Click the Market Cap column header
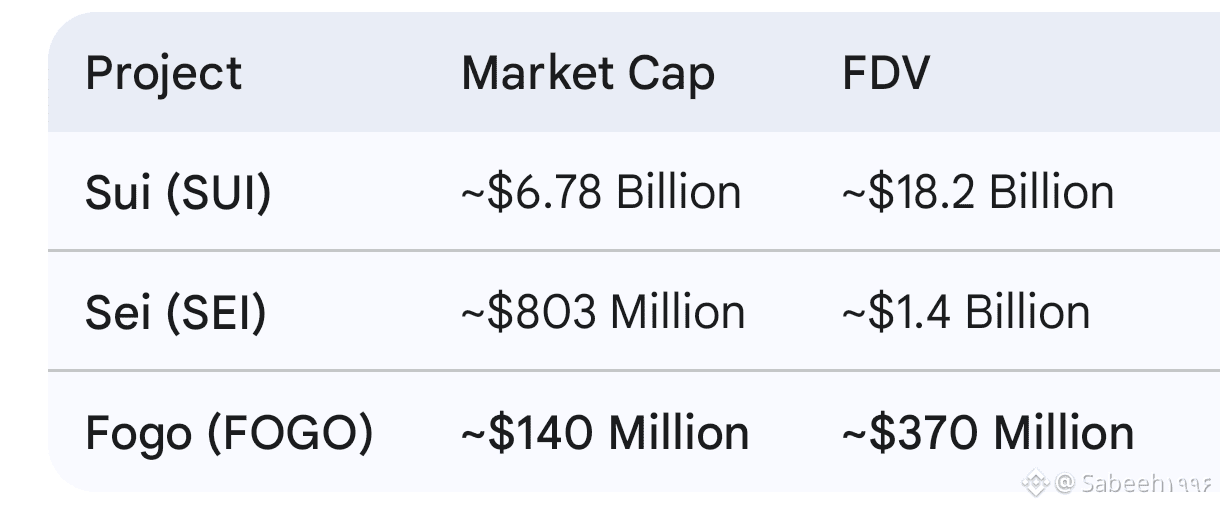1220x508 pixels. point(588,74)
